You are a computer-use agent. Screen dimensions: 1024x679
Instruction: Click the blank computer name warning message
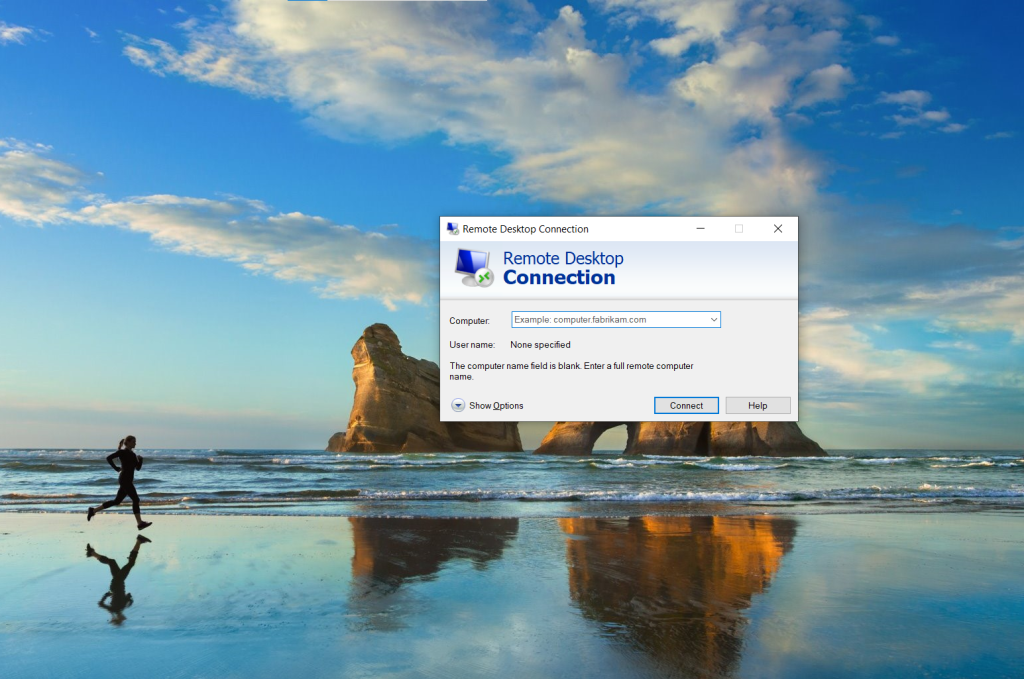(571, 371)
